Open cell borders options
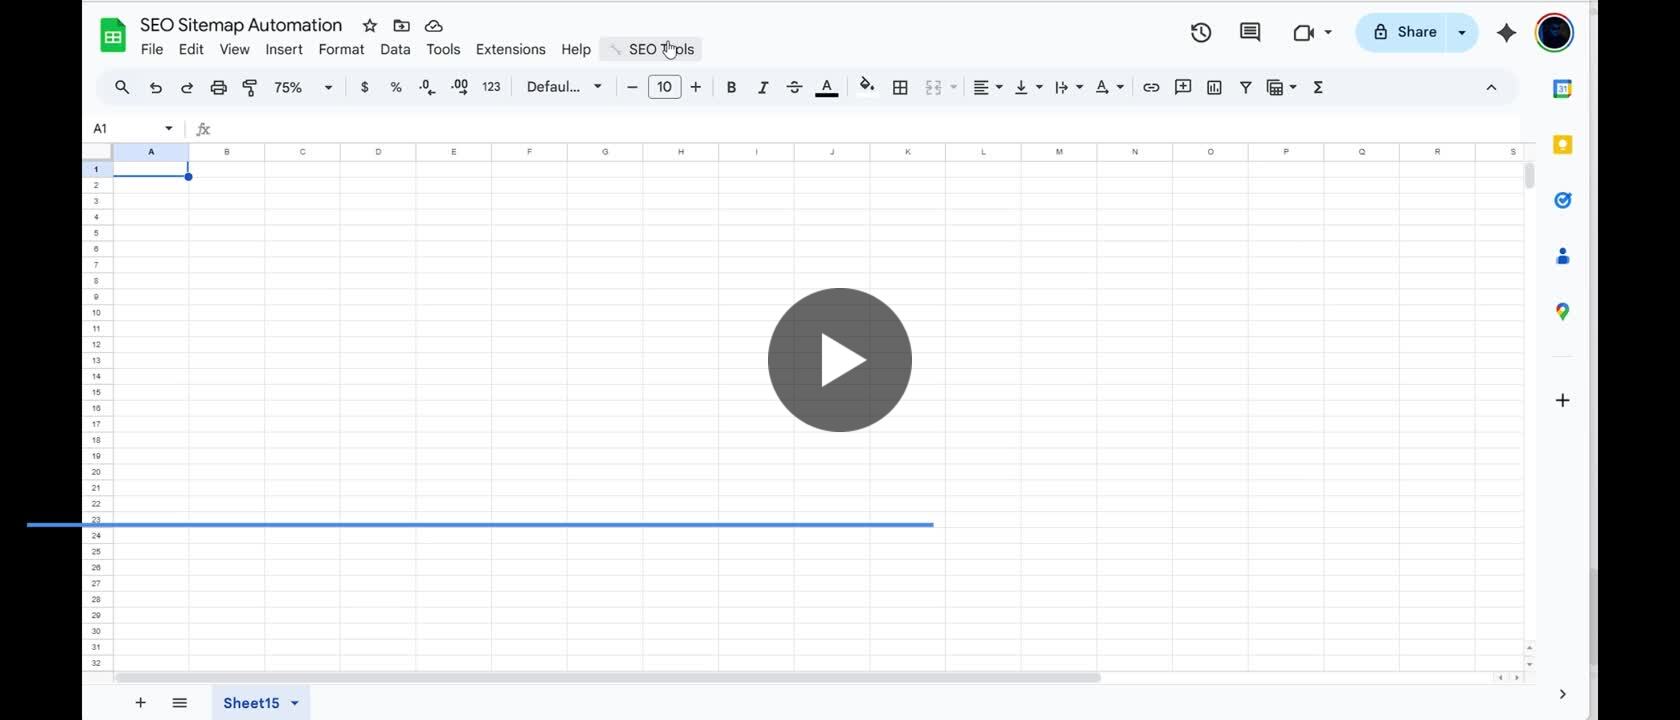The width and height of the screenshot is (1680, 720). pyautogui.click(x=900, y=87)
